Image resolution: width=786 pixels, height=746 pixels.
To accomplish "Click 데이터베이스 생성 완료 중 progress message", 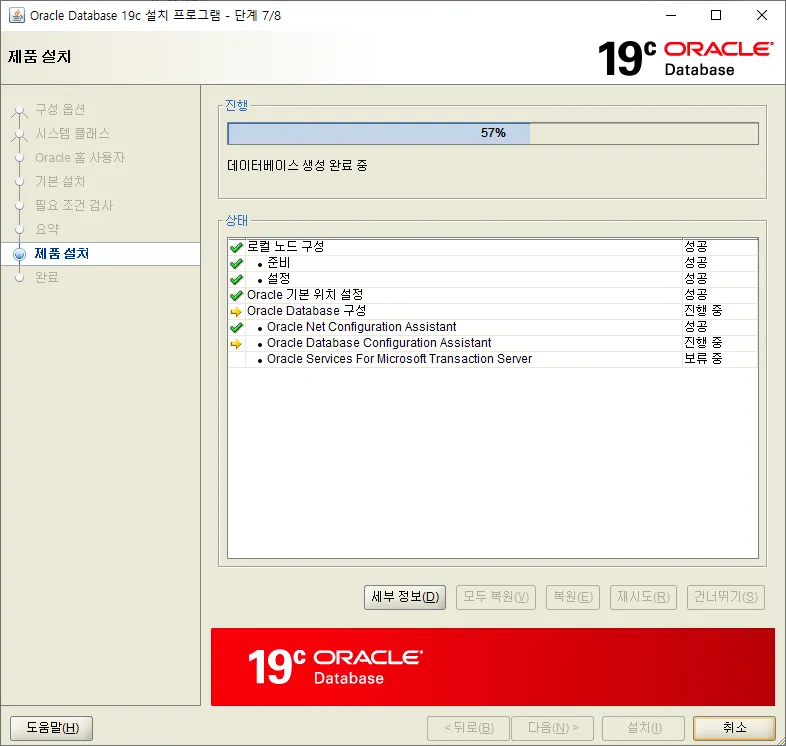I will coord(297,165).
